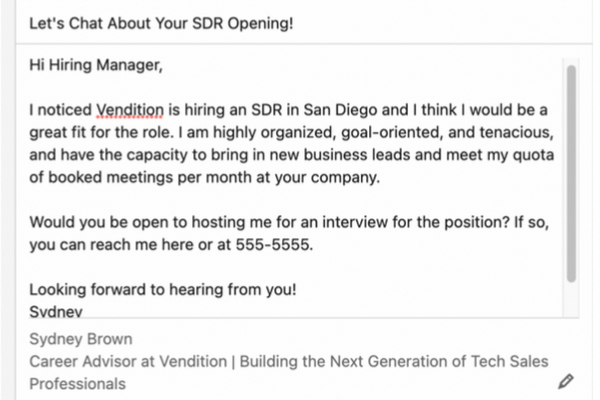Click the scrollbar track below the thumb
This screenshot has height=400, width=600.
(571, 300)
